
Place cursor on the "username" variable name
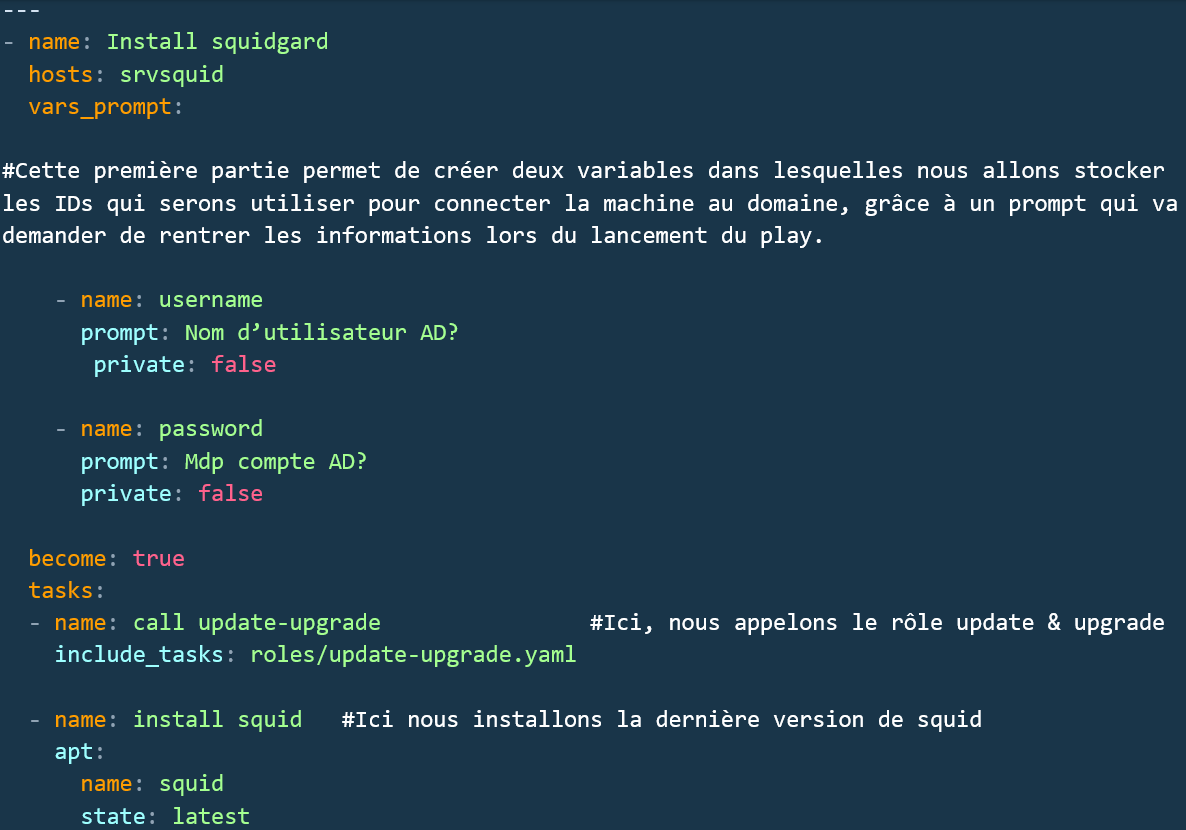[x=210, y=300]
